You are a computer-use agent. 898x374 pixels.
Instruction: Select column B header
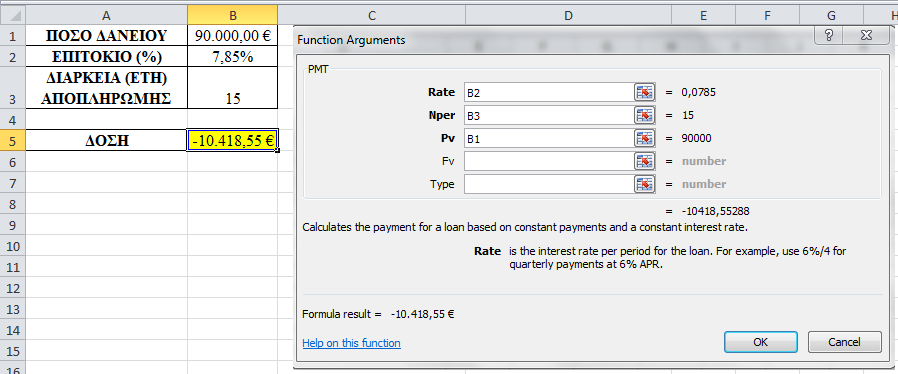[233, 15]
